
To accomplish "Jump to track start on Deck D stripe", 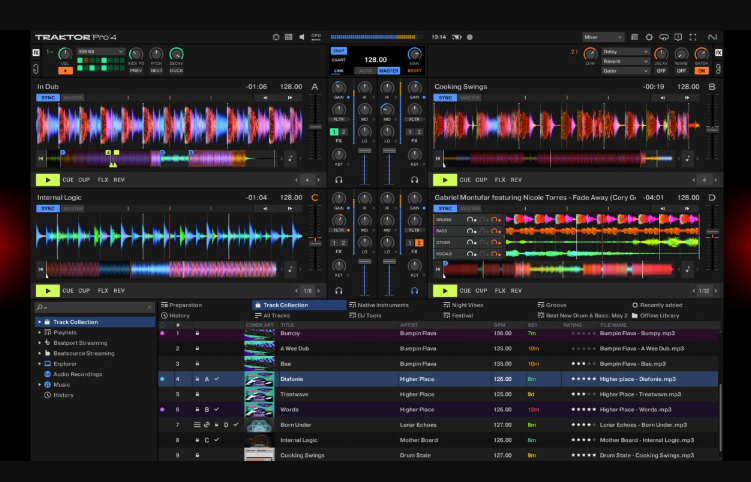I will click(x=438, y=269).
